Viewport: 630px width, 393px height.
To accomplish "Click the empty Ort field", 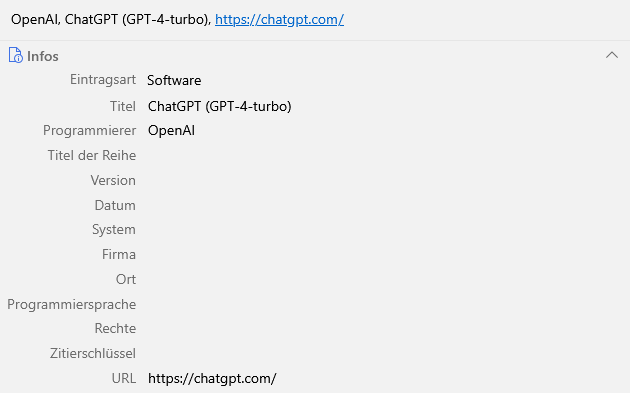I will point(384,279).
